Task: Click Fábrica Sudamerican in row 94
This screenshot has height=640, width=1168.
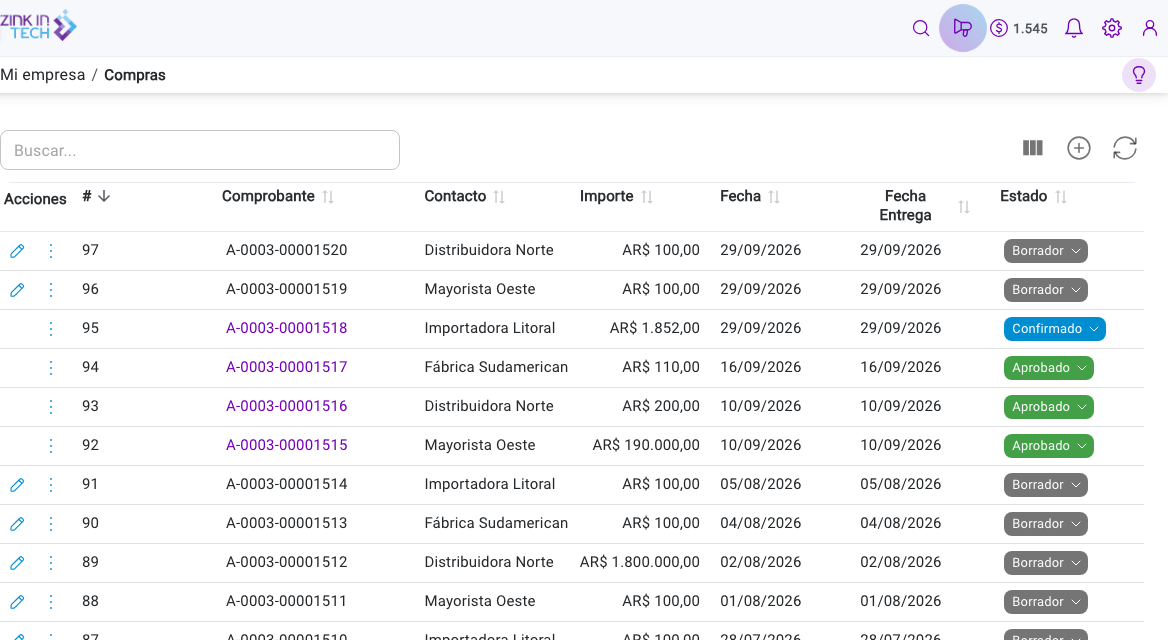Action: (x=496, y=367)
